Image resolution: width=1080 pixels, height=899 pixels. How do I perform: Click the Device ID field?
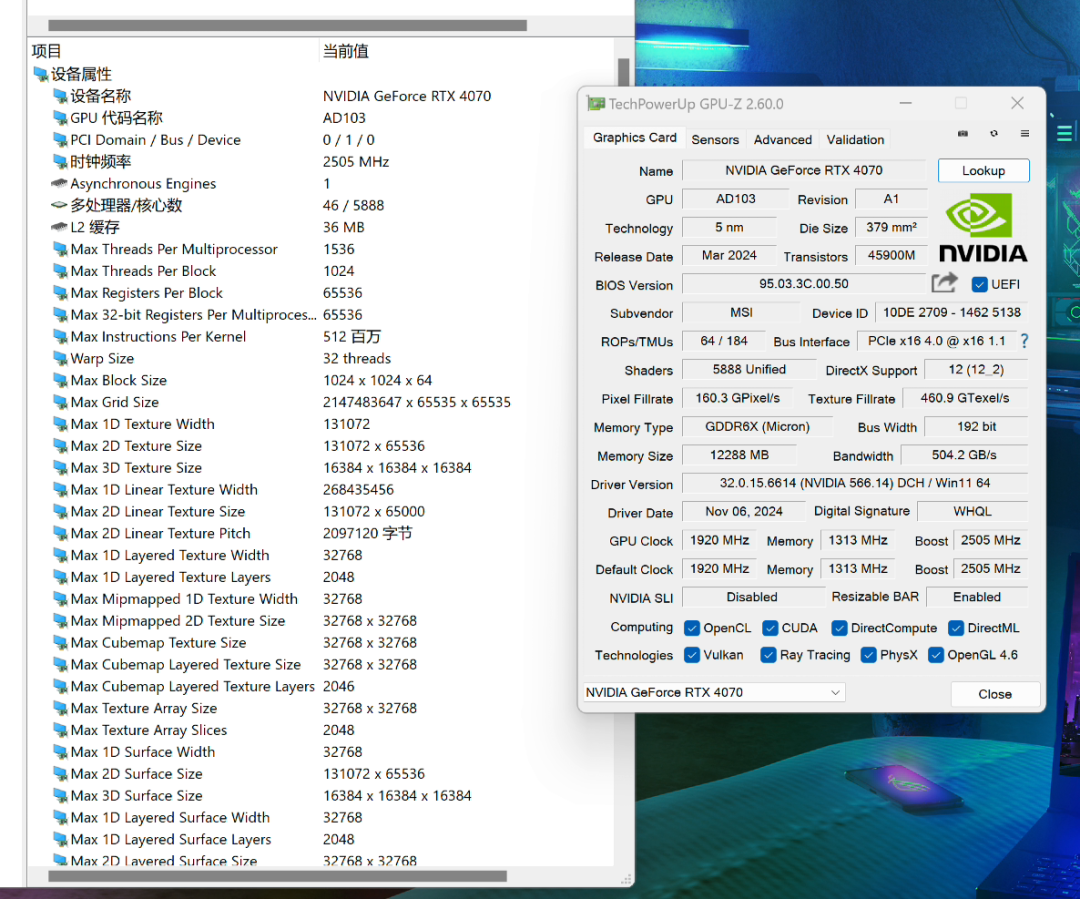click(951, 312)
